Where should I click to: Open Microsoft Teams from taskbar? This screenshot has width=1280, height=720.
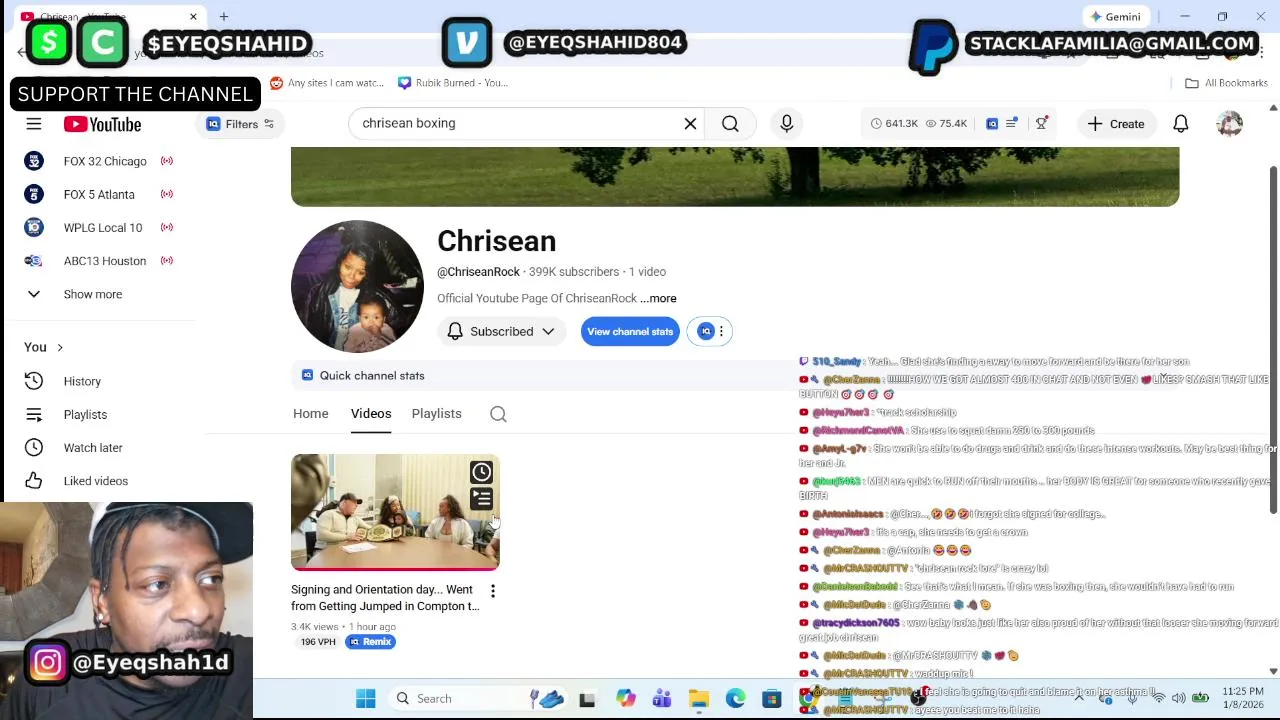click(662, 698)
